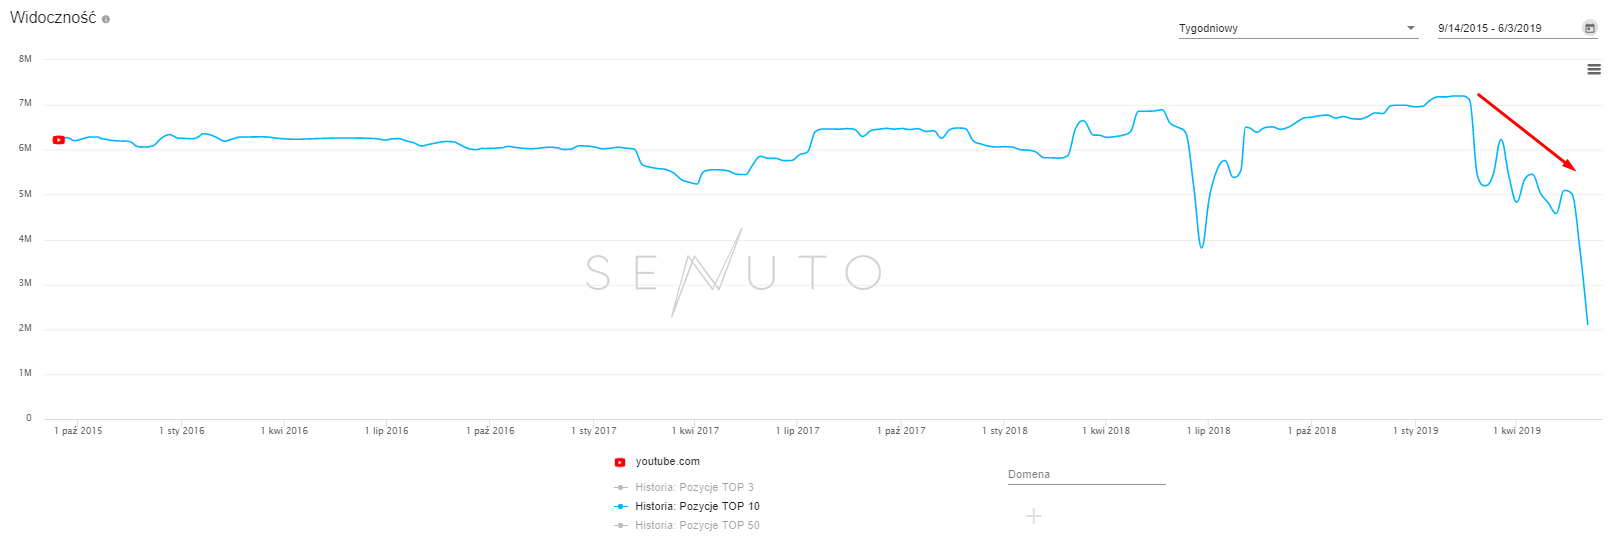Open the calendar date picker icon
This screenshot has height=539, width=1611.
1589,28
